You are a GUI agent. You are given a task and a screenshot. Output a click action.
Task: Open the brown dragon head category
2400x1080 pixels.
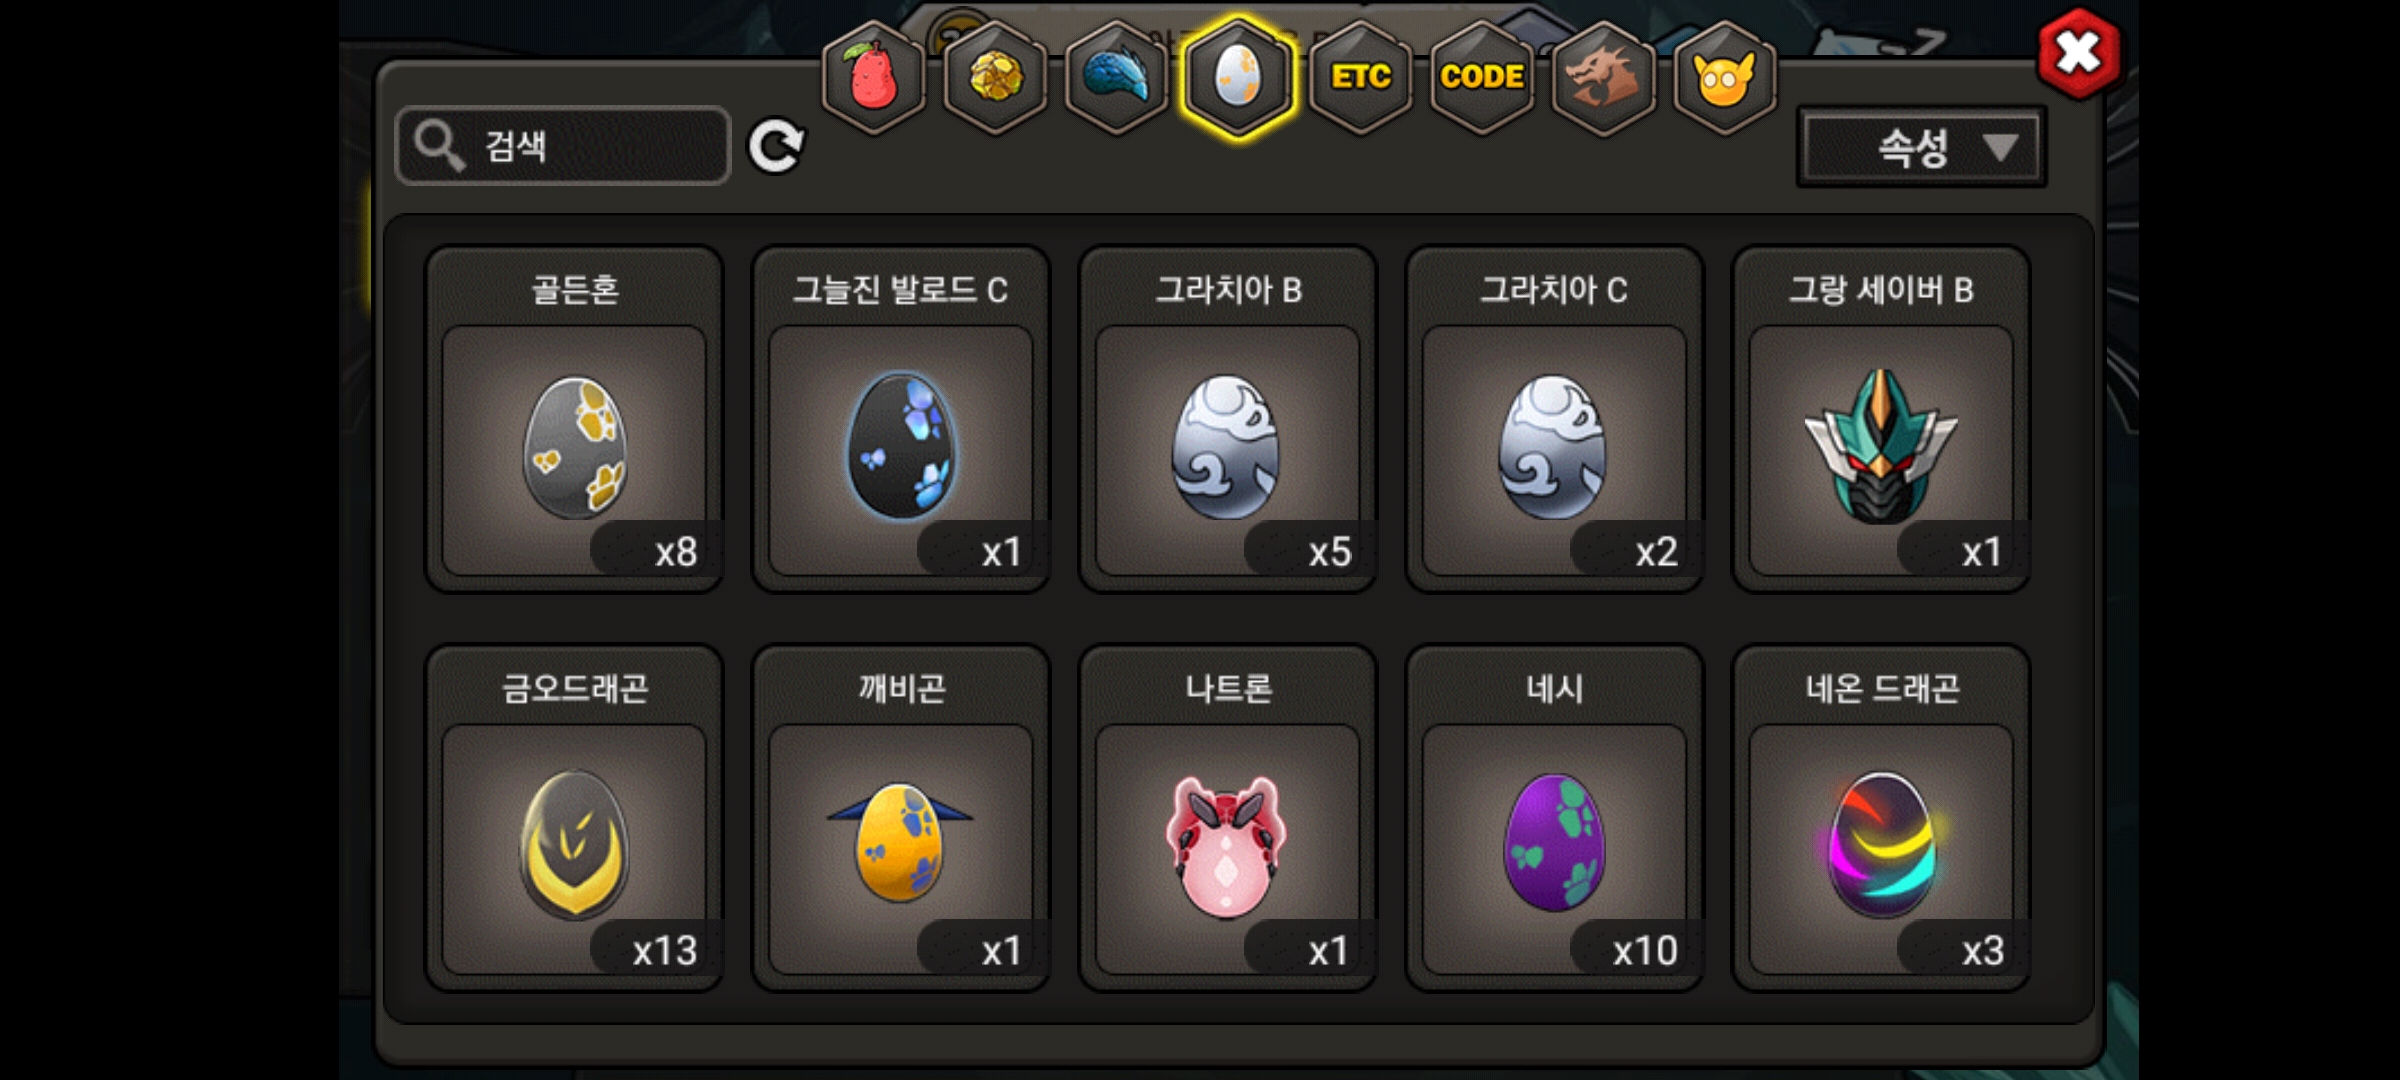1603,77
